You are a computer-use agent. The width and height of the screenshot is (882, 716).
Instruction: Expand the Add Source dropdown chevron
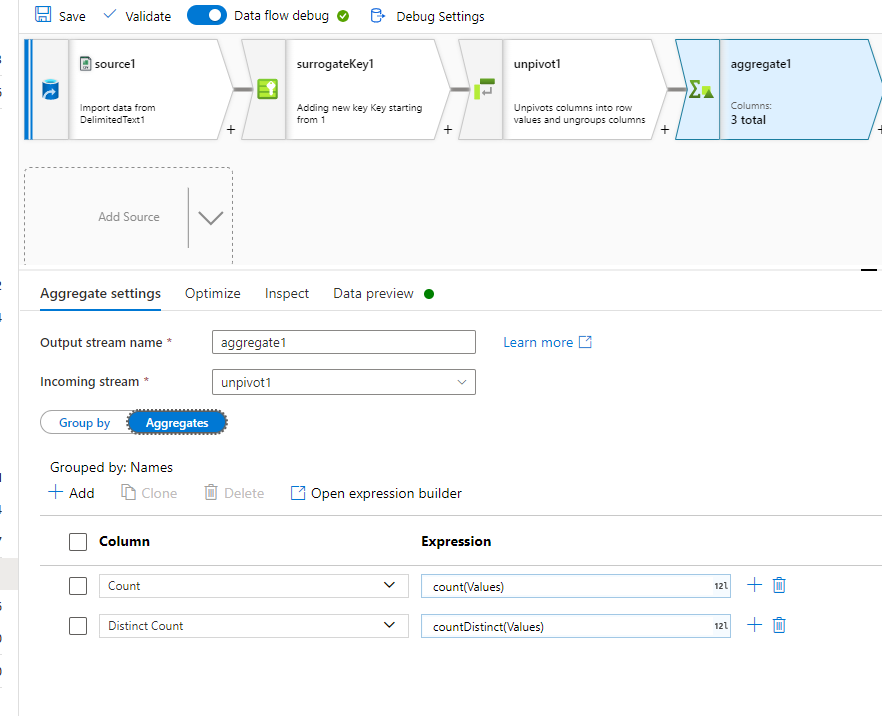pyautogui.click(x=211, y=218)
